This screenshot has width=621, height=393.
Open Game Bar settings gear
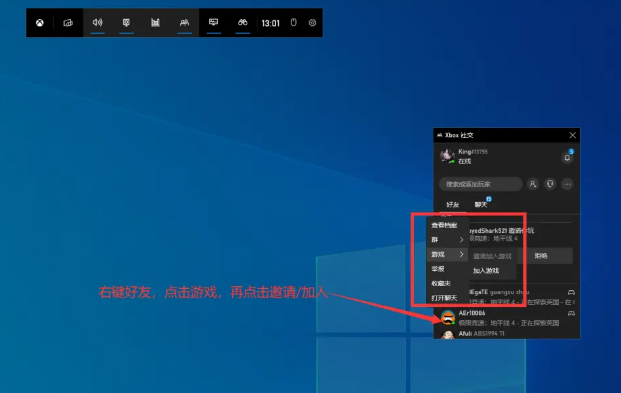click(312, 23)
